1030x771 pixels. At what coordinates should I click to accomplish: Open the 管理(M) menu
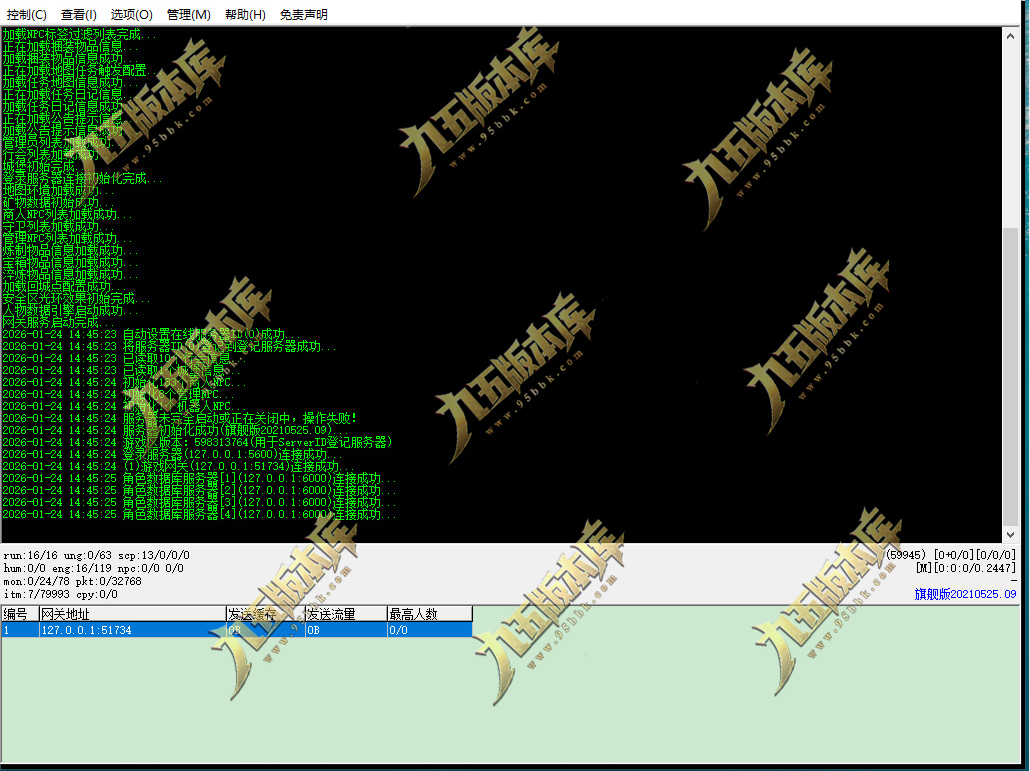(189, 14)
